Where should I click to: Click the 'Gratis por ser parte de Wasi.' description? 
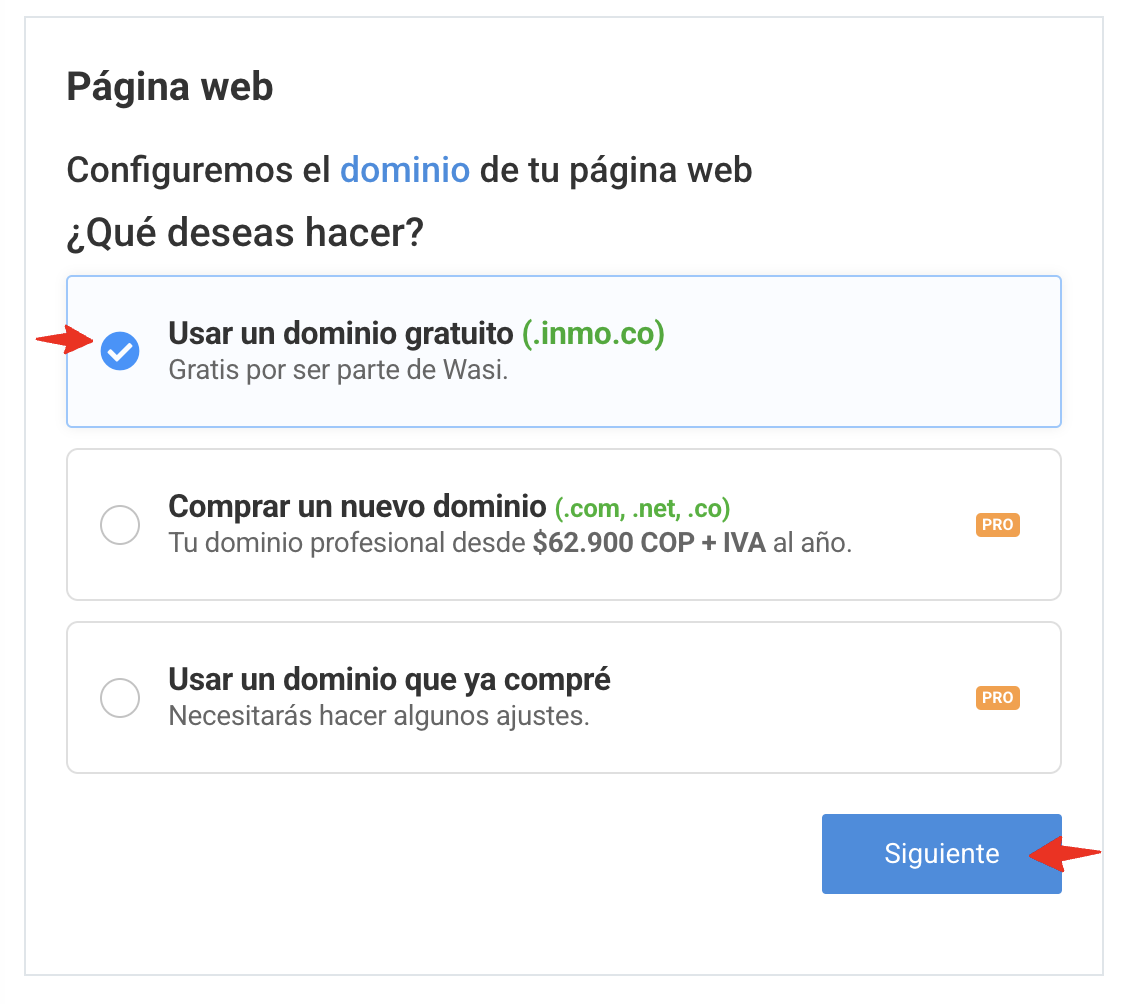click(338, 370)
